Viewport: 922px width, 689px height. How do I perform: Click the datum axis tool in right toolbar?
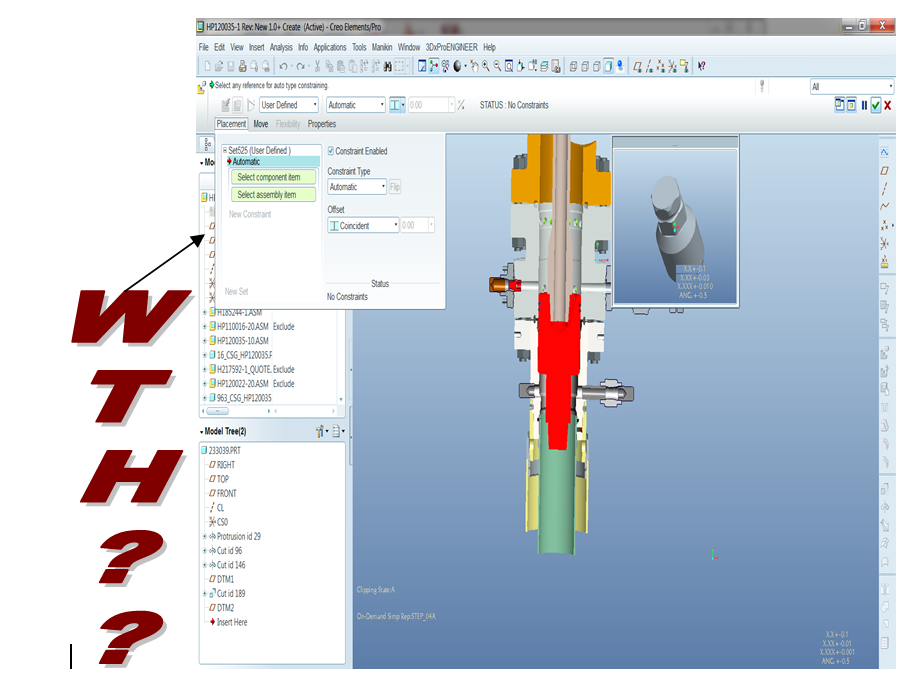click(884, 188)
